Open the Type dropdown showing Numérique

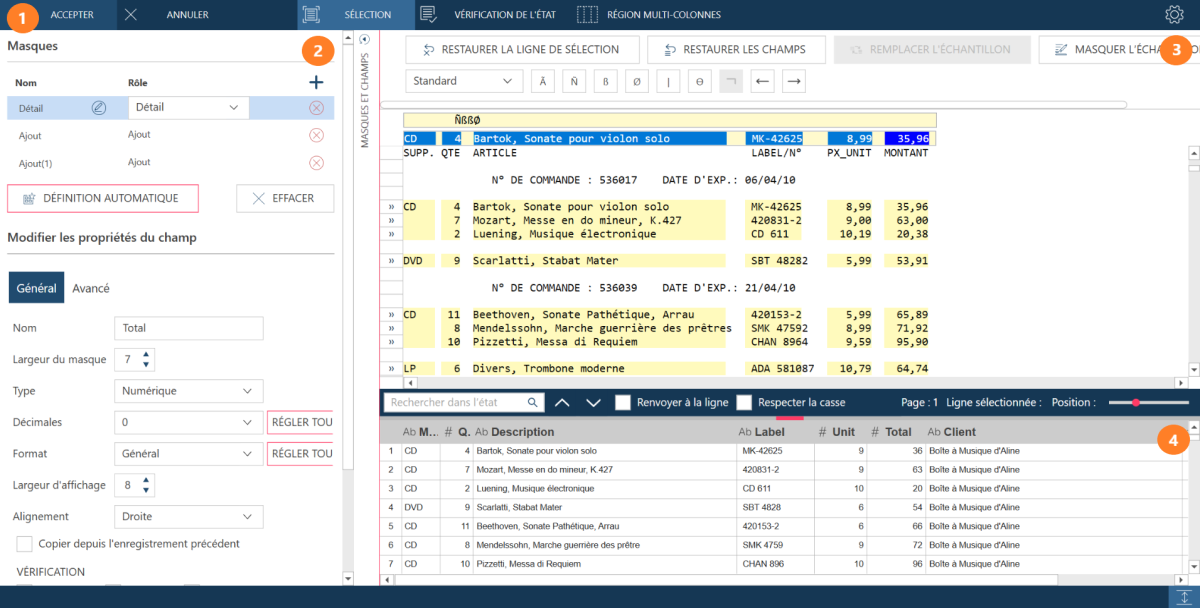click(x=188, y=391)
